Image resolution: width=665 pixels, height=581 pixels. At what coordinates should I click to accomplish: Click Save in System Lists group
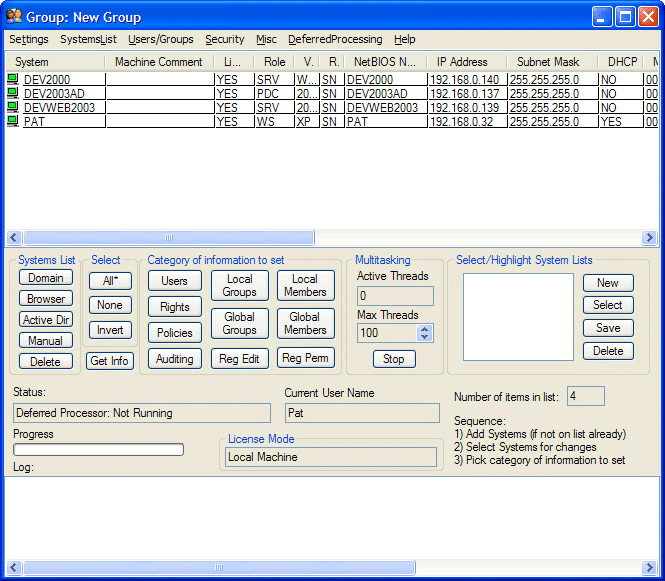pos(608,328)
